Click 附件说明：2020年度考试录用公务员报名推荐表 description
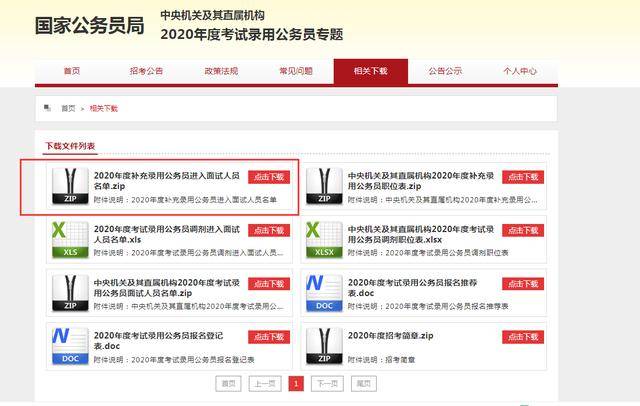 (428, 306)
